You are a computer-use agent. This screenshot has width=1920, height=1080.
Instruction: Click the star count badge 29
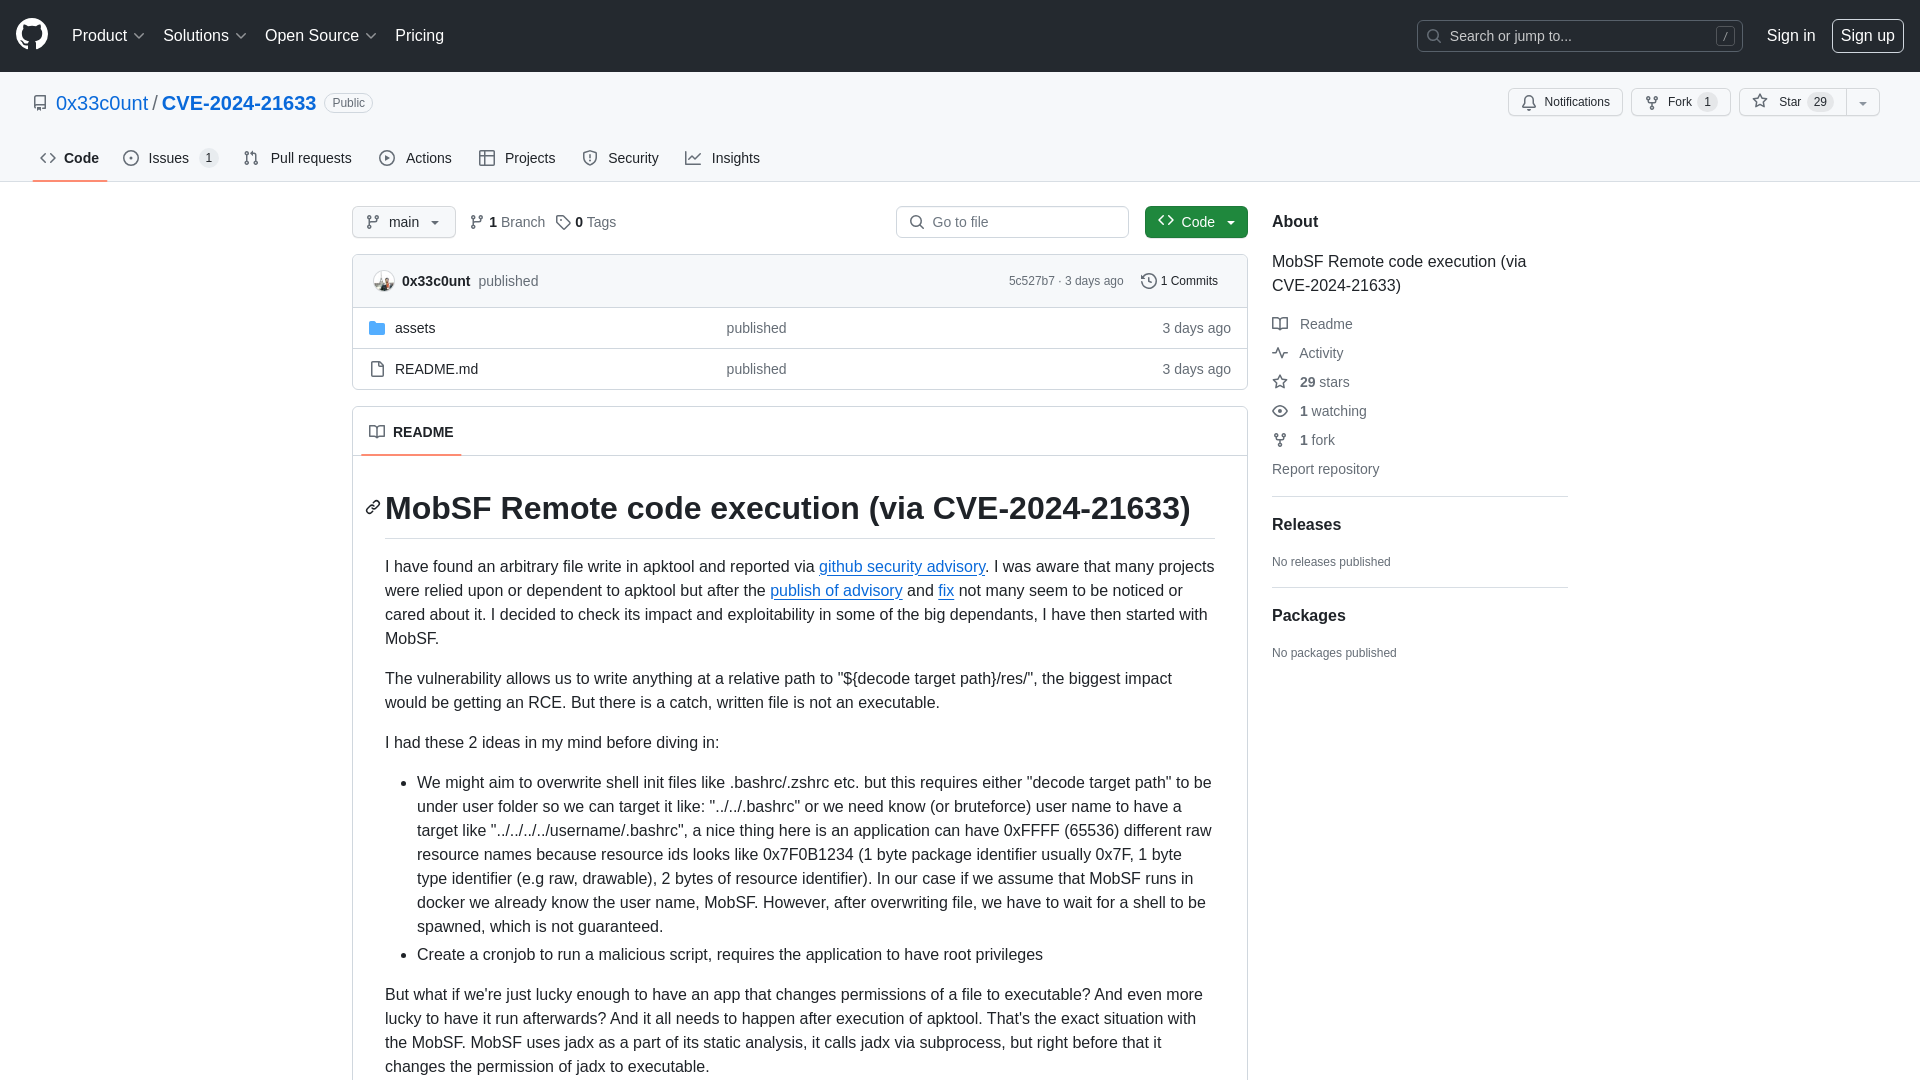[1820, 102]
